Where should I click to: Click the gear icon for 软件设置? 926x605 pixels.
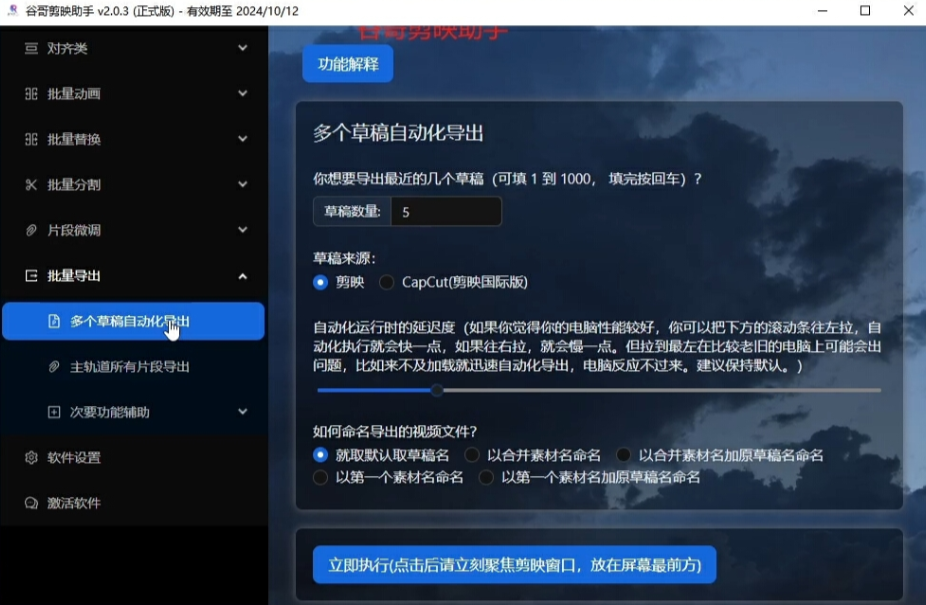[x=31, y=458]
